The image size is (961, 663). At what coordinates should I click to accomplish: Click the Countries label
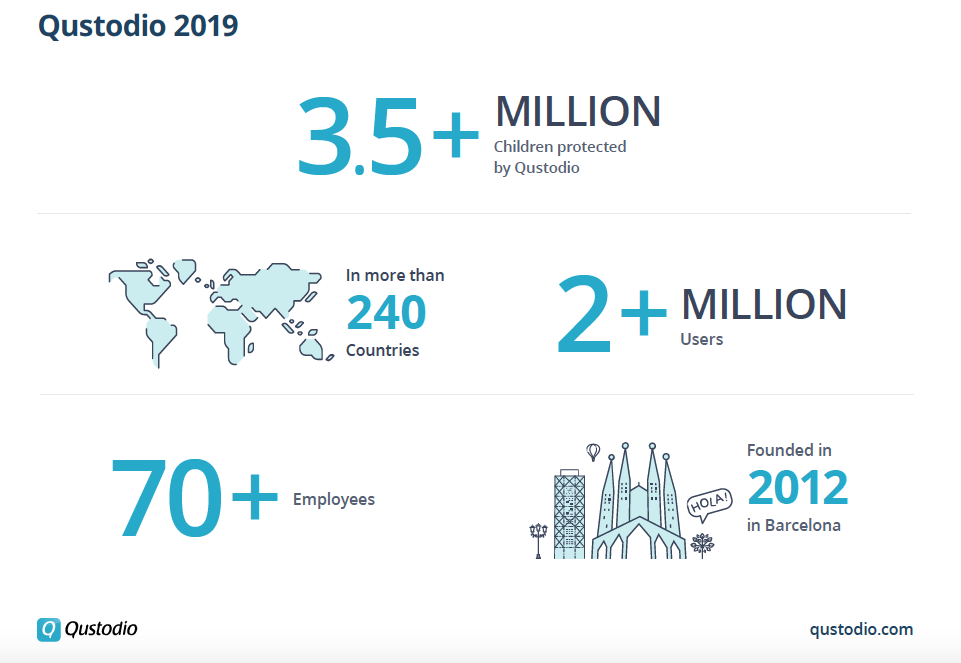pos(382,350)
